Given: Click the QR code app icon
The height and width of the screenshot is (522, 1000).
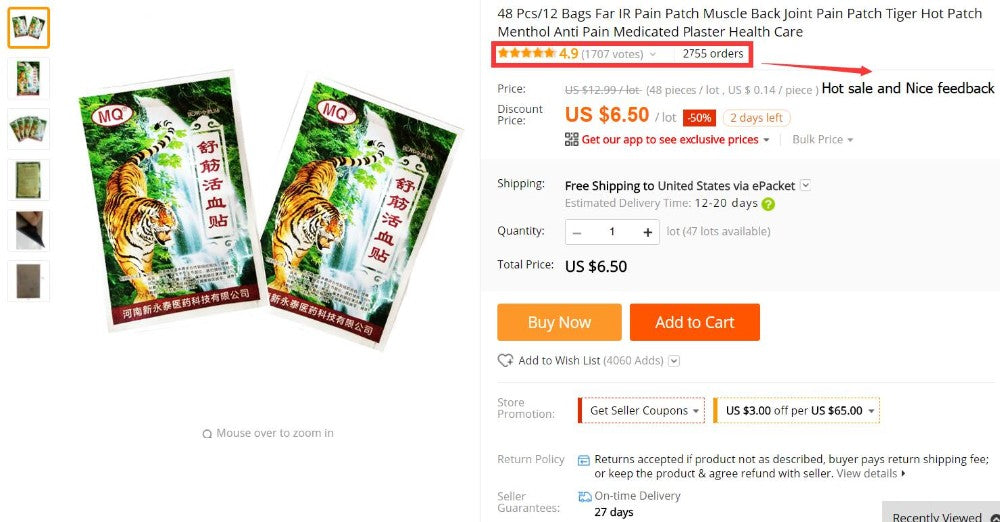Looking at the screenshot, I should (x=571, y=139).
